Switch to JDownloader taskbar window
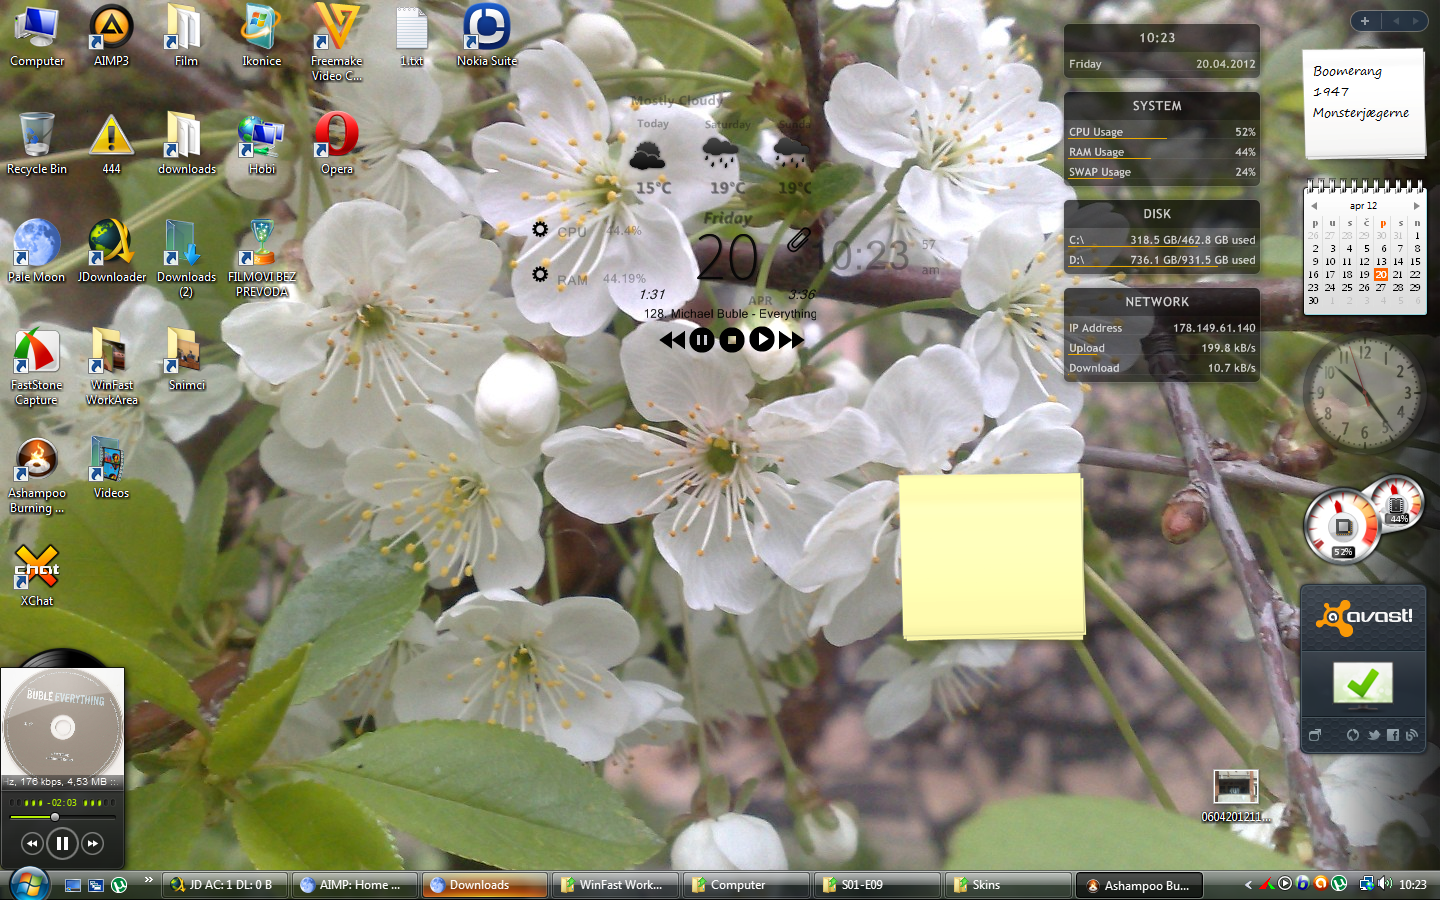The height and width of the screenshot is (900, 1440). [x=225, y=885]
